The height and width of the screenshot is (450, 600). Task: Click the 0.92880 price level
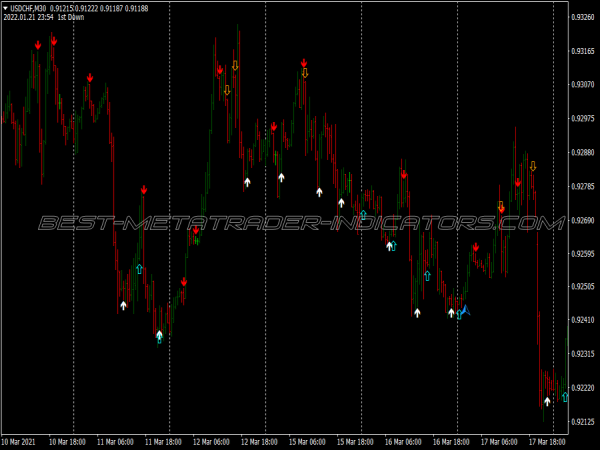[583, 152]
